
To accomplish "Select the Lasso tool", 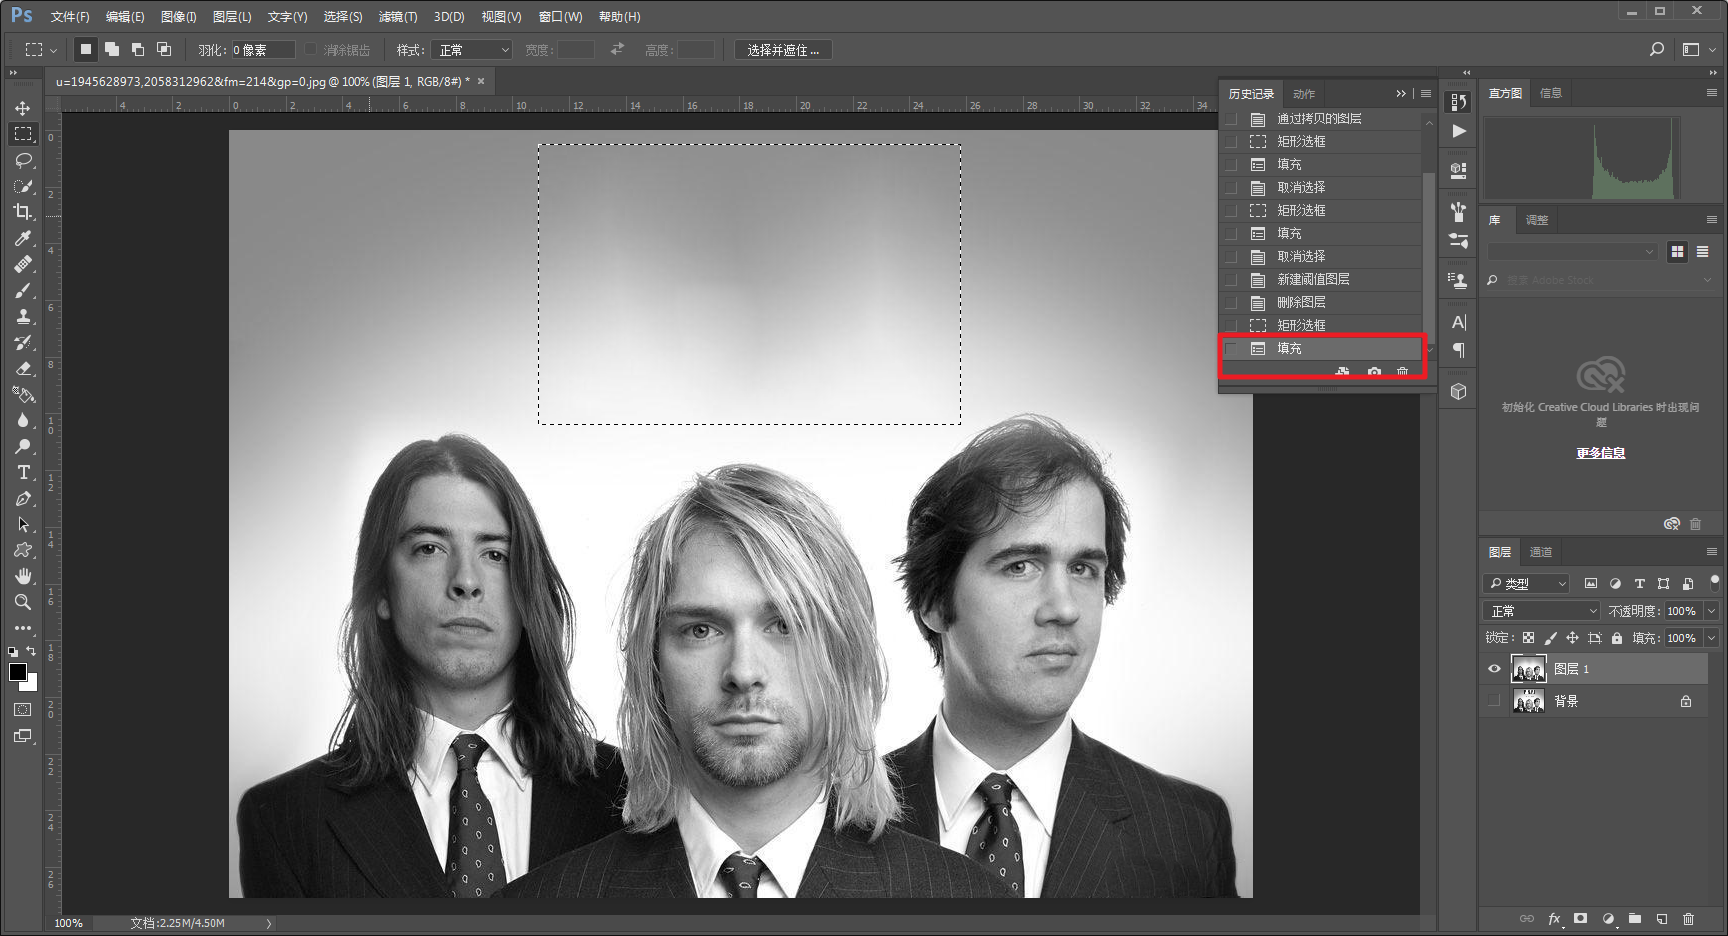I will (23, 160).
